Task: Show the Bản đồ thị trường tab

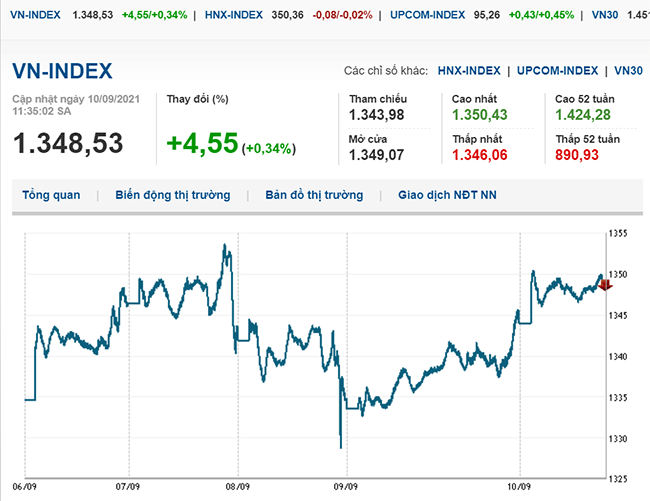Action: (x=314, y=195)
